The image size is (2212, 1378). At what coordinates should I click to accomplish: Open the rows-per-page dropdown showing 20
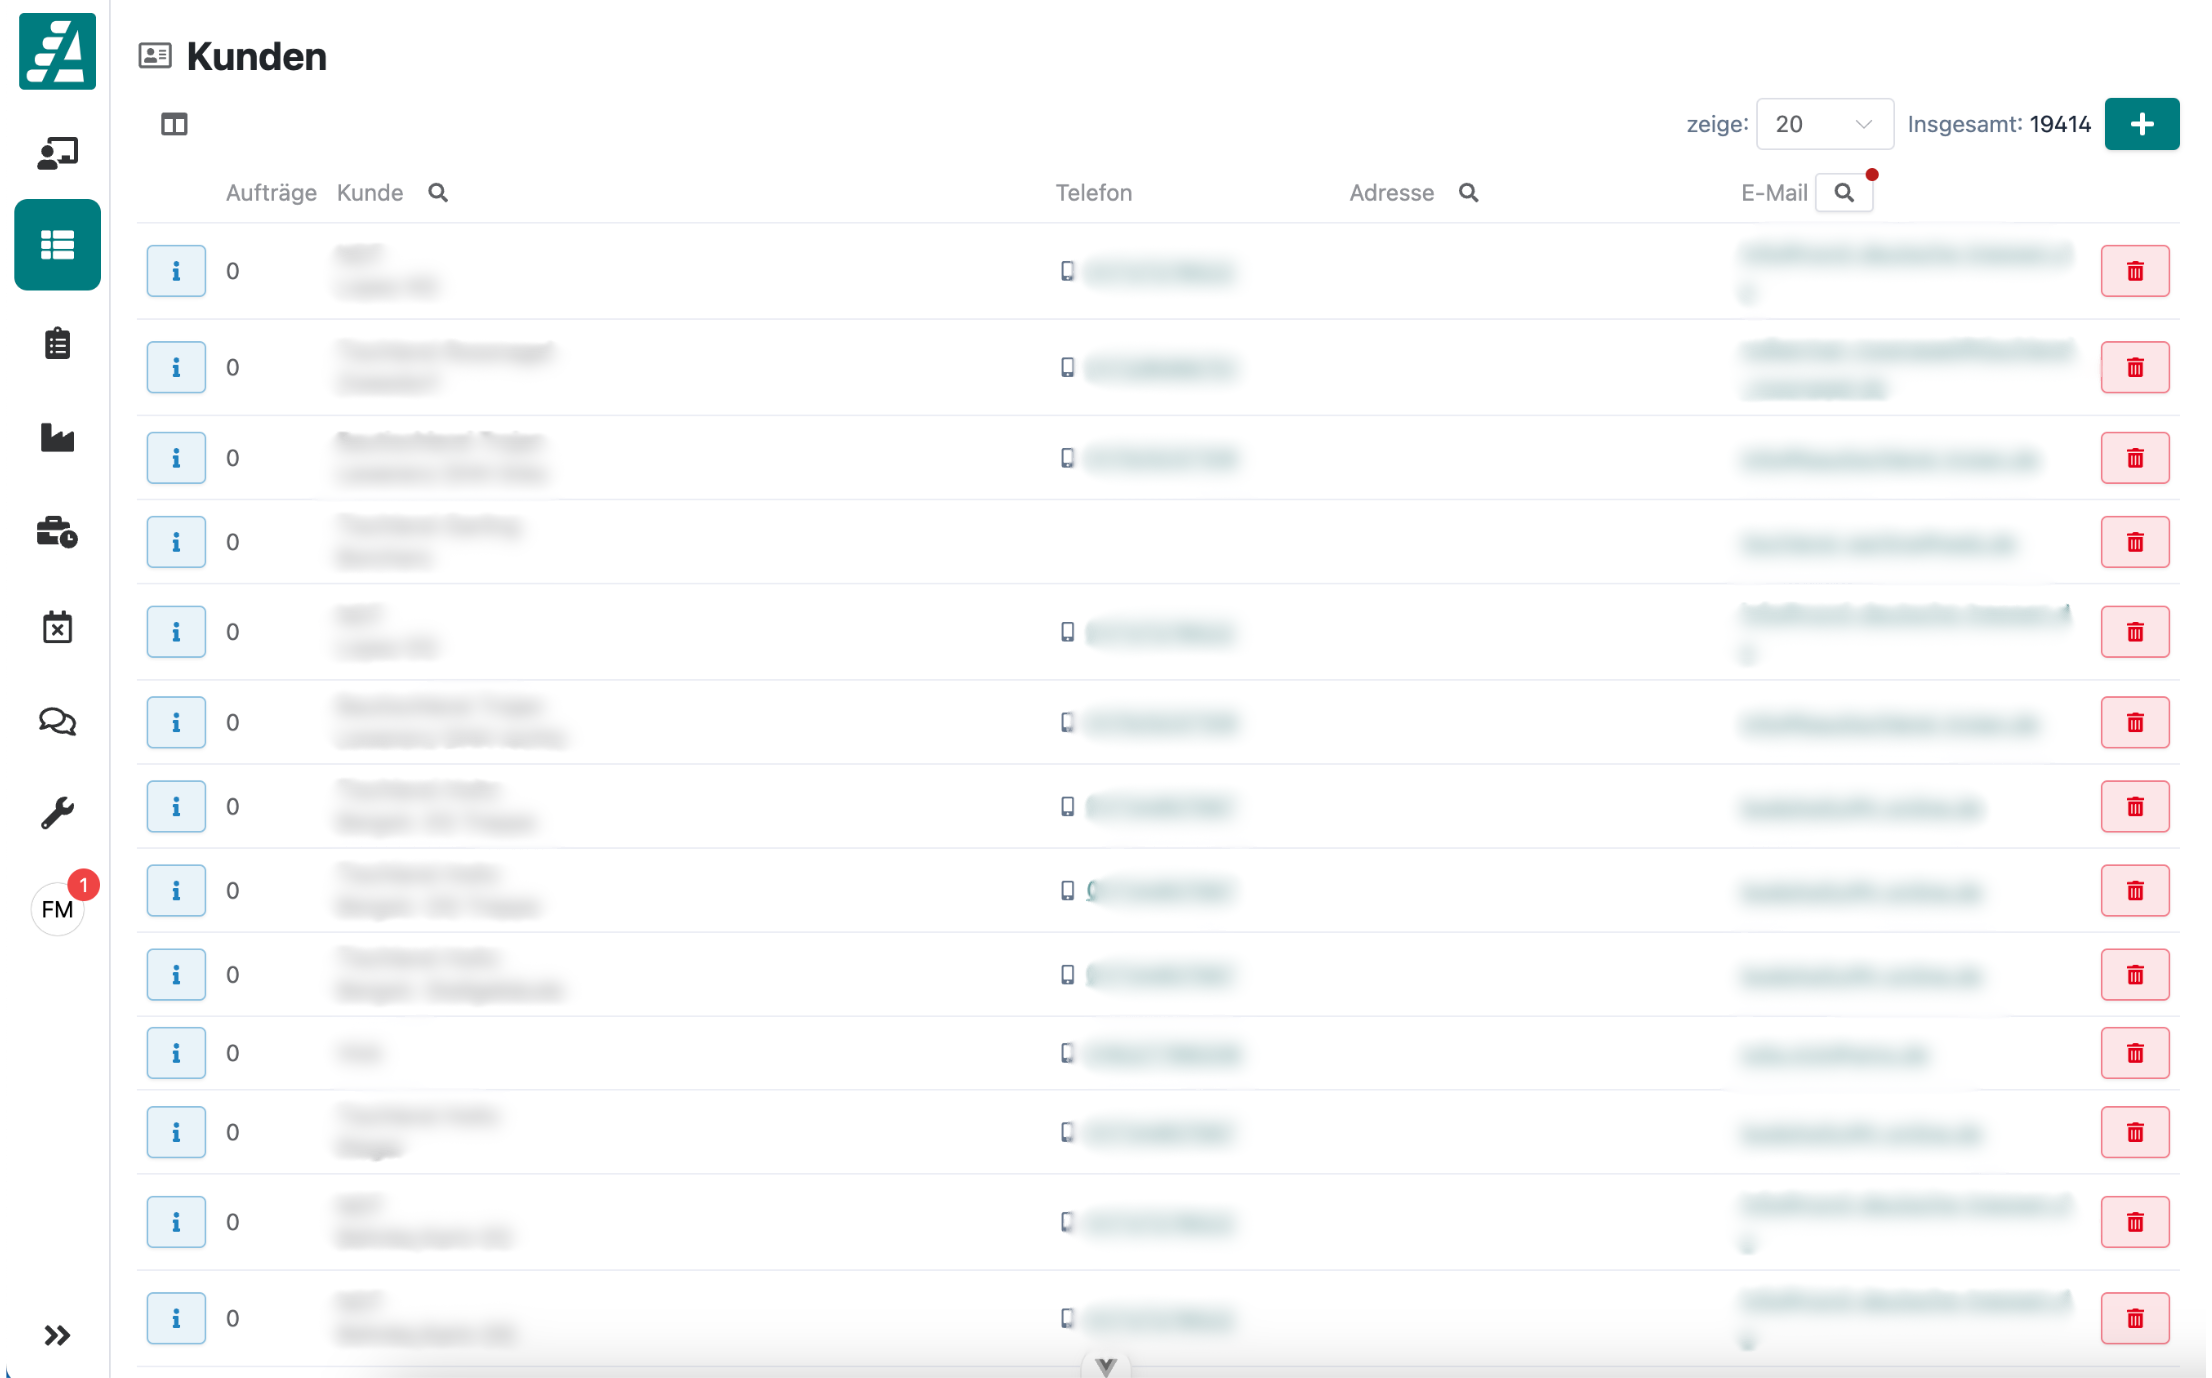coord(1823,124)
